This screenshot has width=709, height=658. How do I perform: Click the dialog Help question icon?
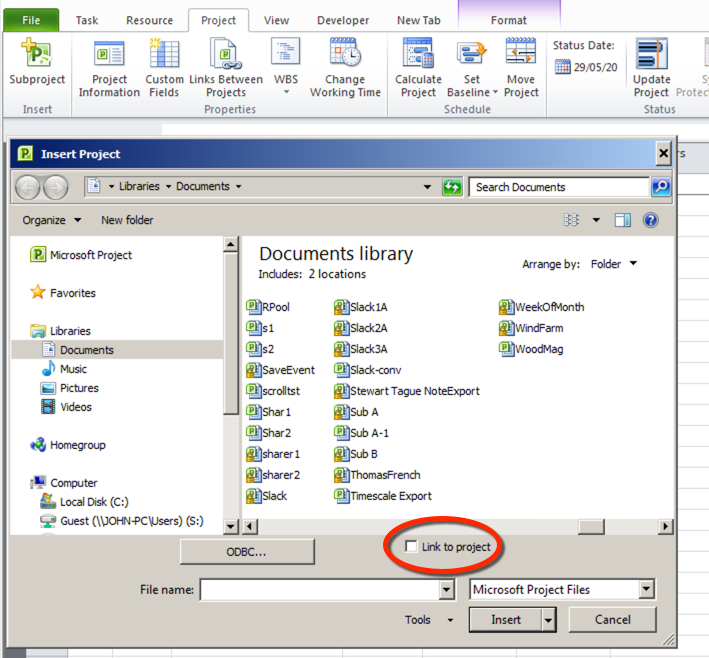[x=650, y=220]
